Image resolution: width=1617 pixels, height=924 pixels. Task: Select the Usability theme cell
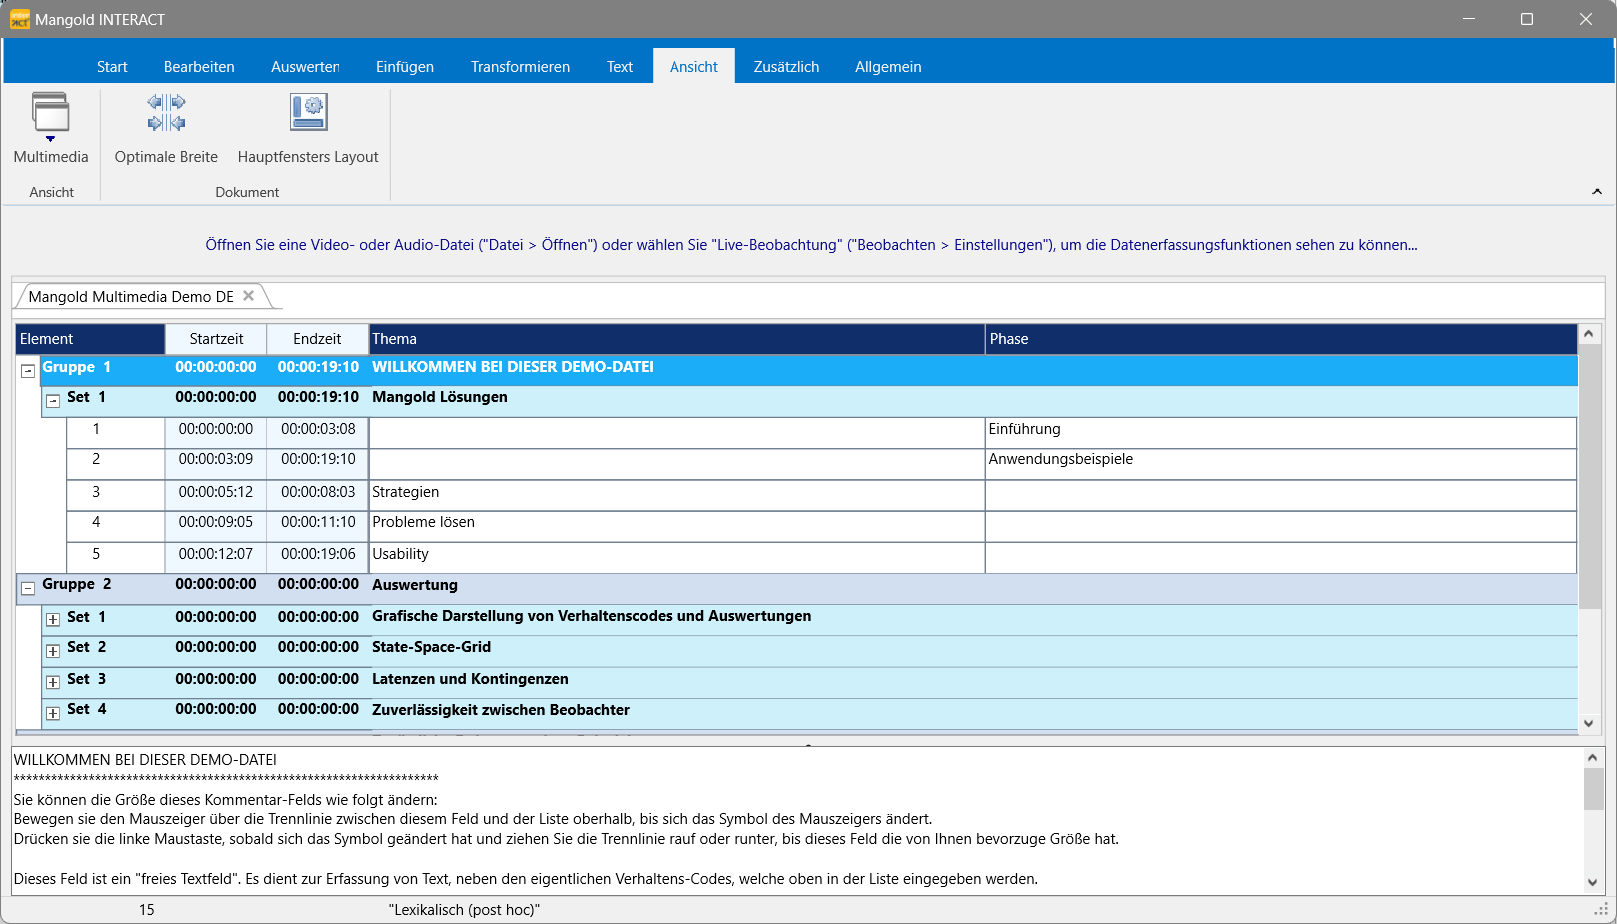point(677,557)
